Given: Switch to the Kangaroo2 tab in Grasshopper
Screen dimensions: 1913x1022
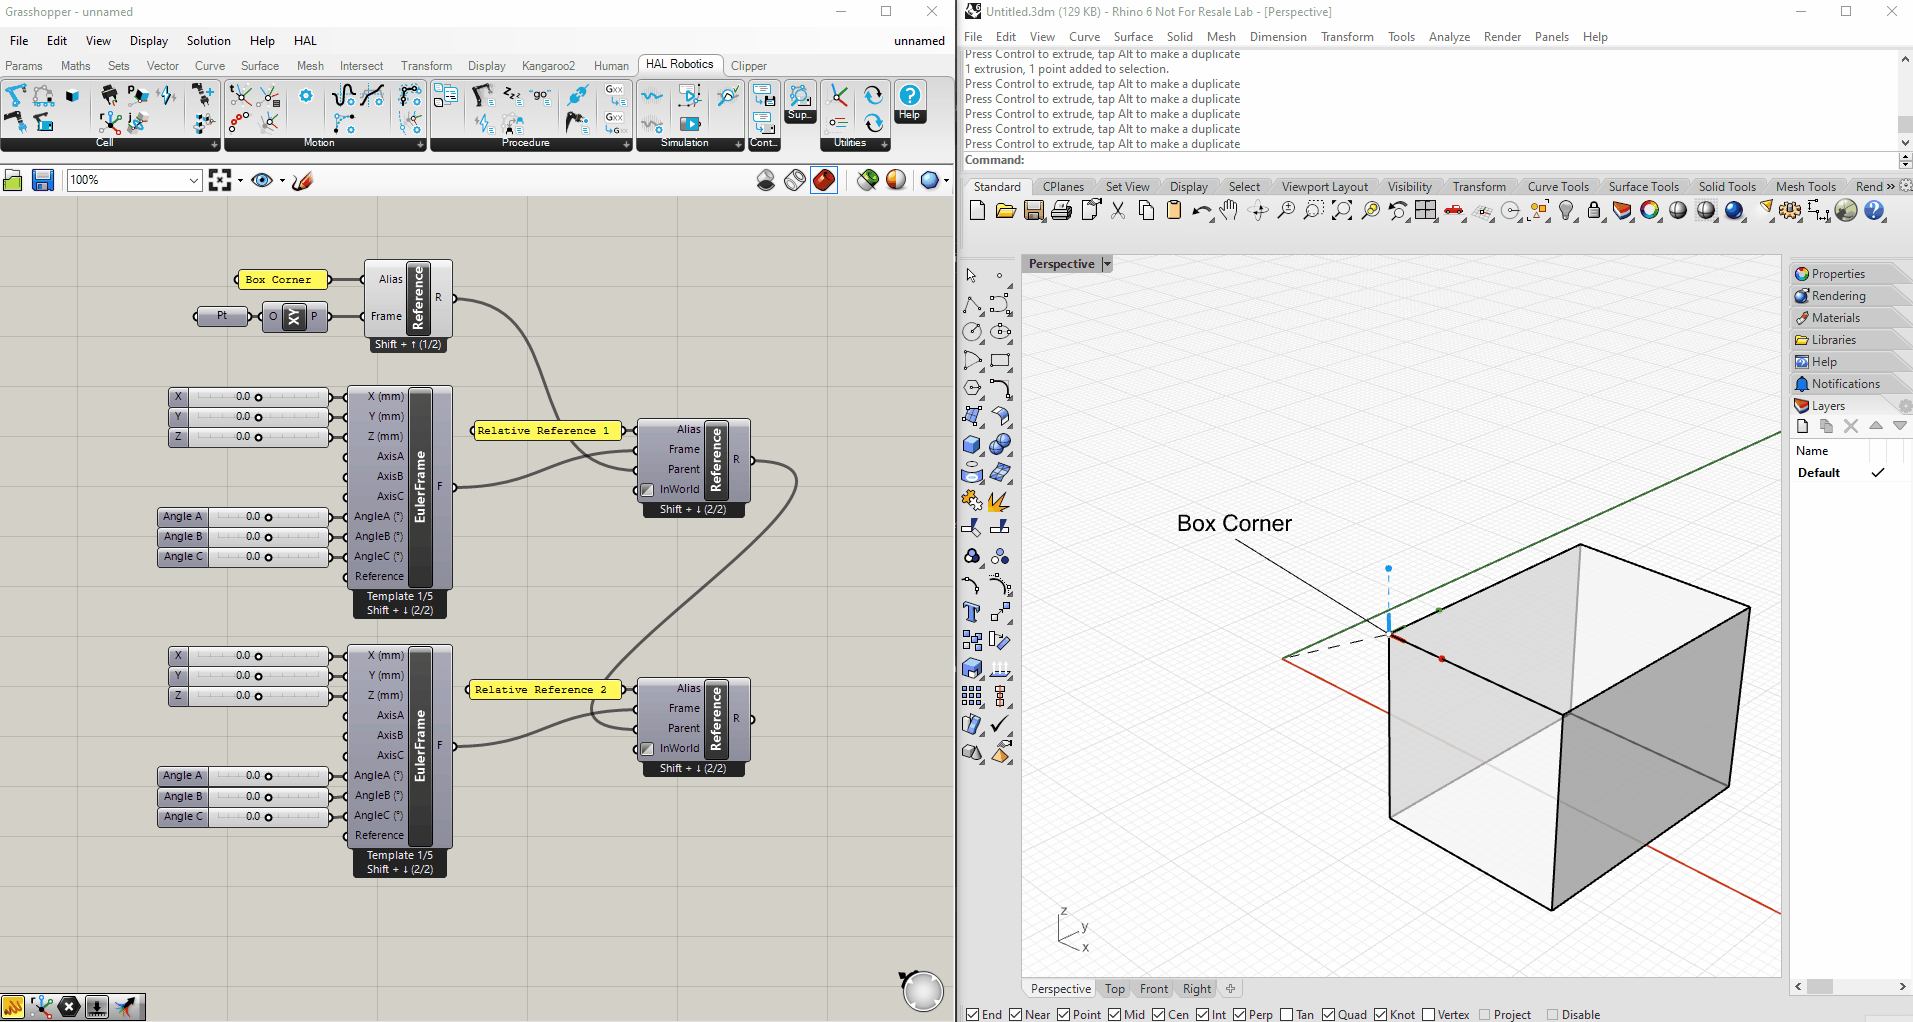Looking at the screenshot, I should point(548,66).
